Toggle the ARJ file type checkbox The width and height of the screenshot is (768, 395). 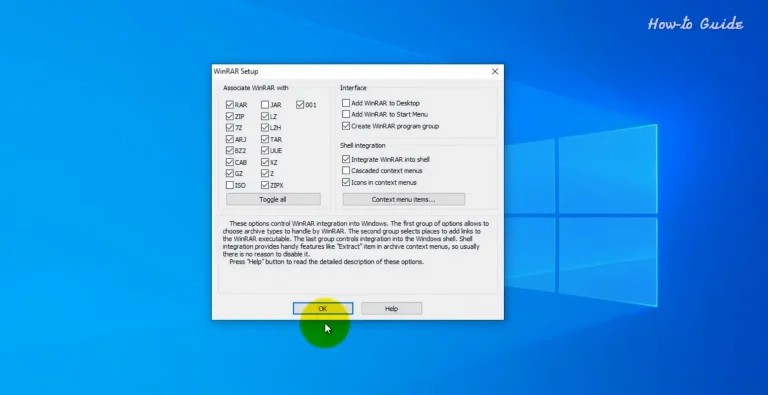click(230, 139)
